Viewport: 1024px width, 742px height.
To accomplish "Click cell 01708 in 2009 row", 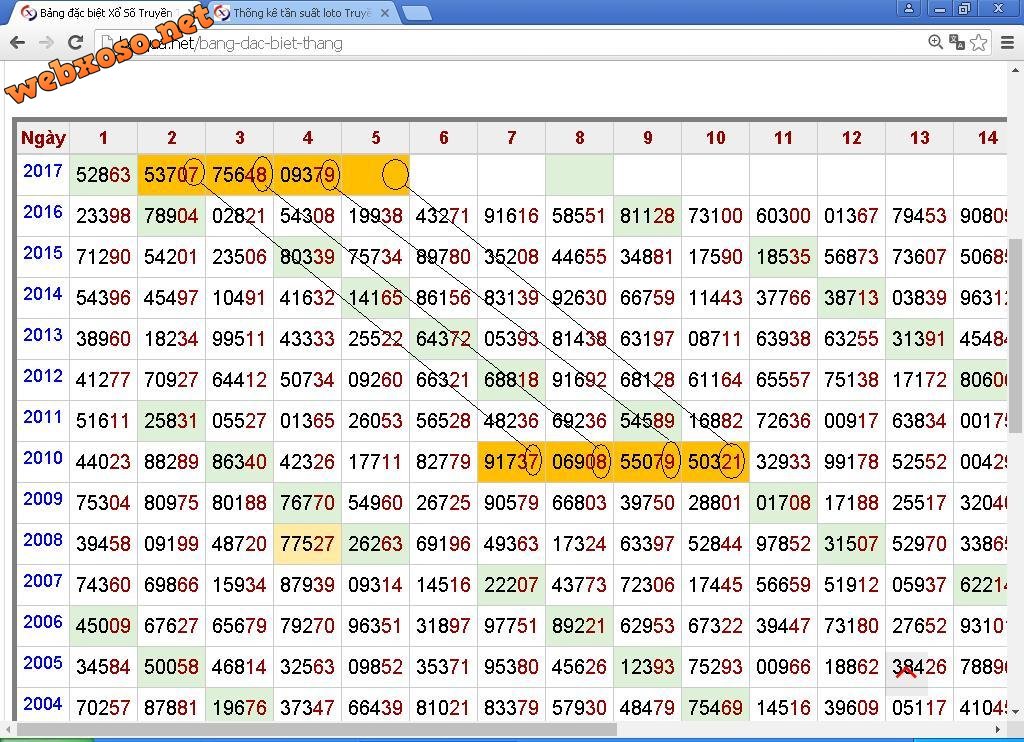I will click(784, 503).
